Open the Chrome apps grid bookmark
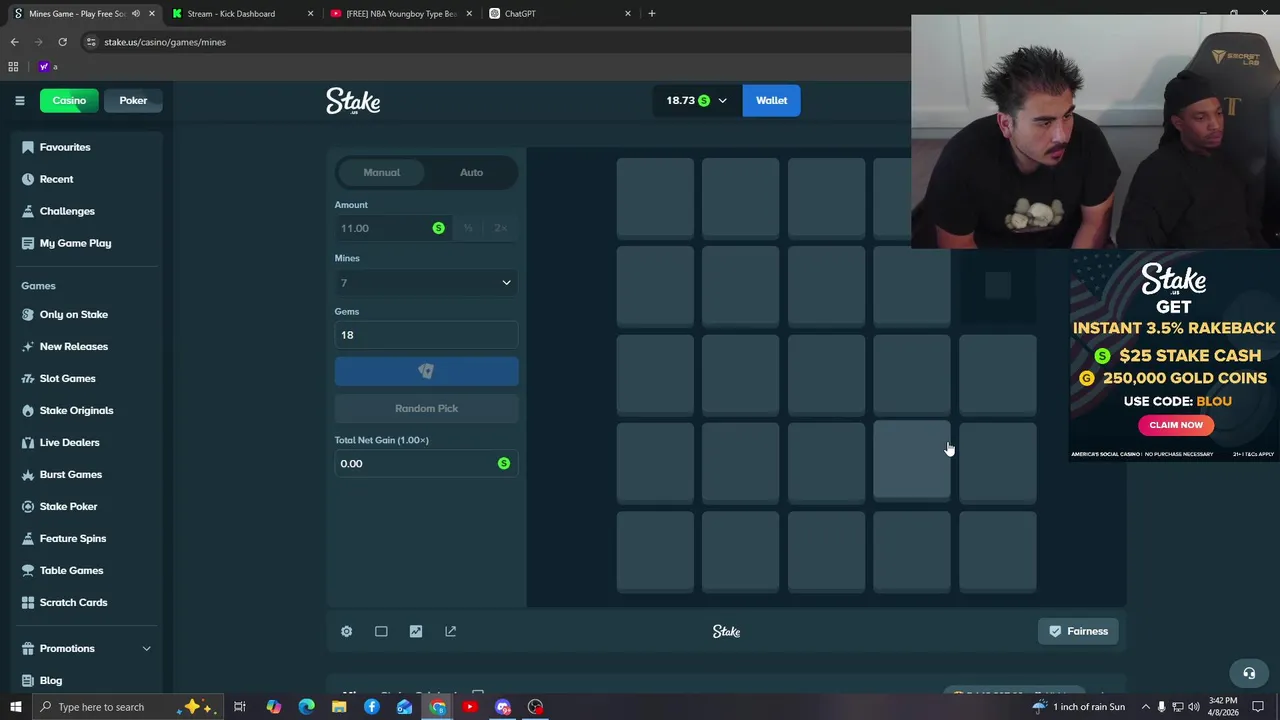The width and height of the screenshot is (1280, 720). [13, 67]
